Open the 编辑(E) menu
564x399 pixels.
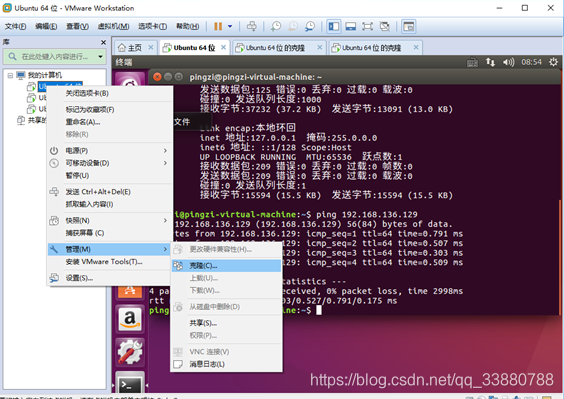(46, 26)
